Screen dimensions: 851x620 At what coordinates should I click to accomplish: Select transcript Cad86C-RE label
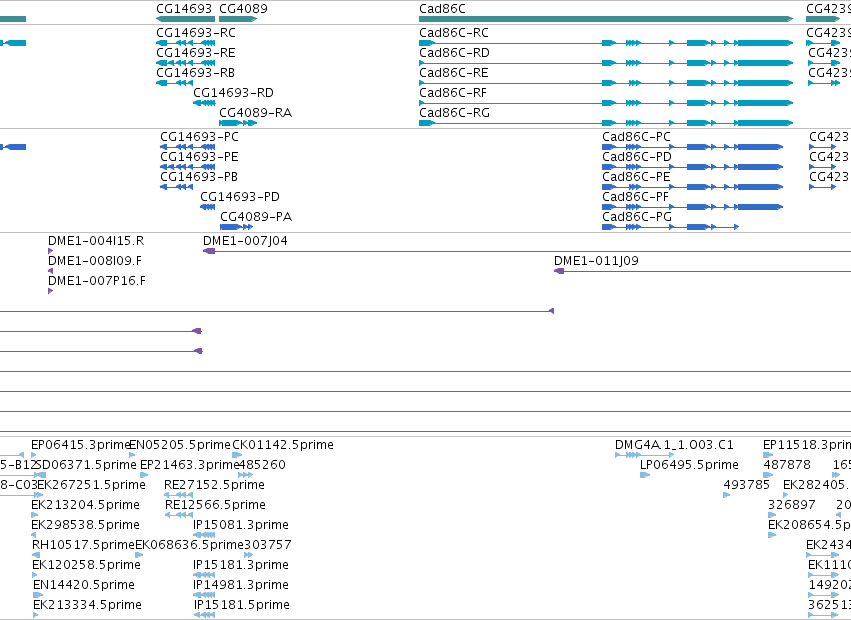coord(454,73)
